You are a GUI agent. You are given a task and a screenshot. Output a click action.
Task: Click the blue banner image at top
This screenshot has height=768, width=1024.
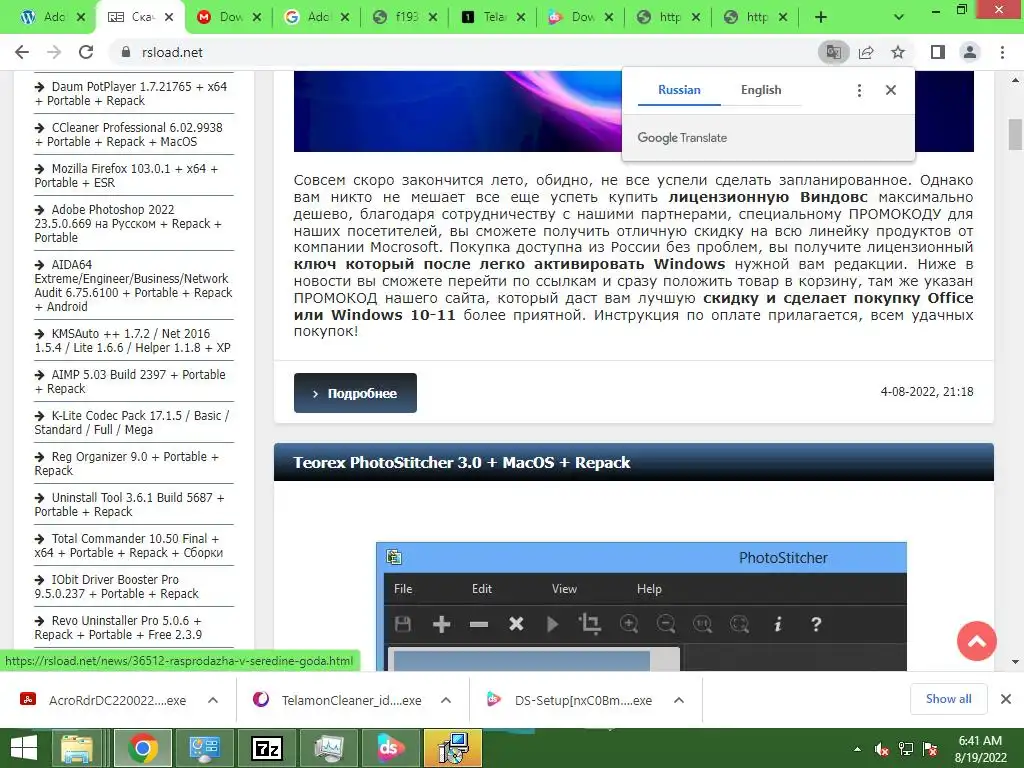click(457, 111)
